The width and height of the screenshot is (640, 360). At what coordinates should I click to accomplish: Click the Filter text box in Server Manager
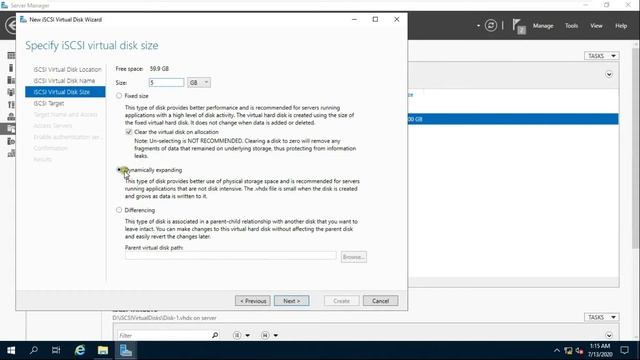164,335
